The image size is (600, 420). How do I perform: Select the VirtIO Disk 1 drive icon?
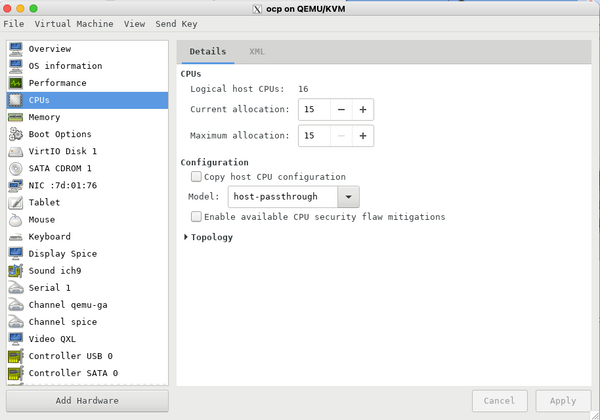(16, 151)
